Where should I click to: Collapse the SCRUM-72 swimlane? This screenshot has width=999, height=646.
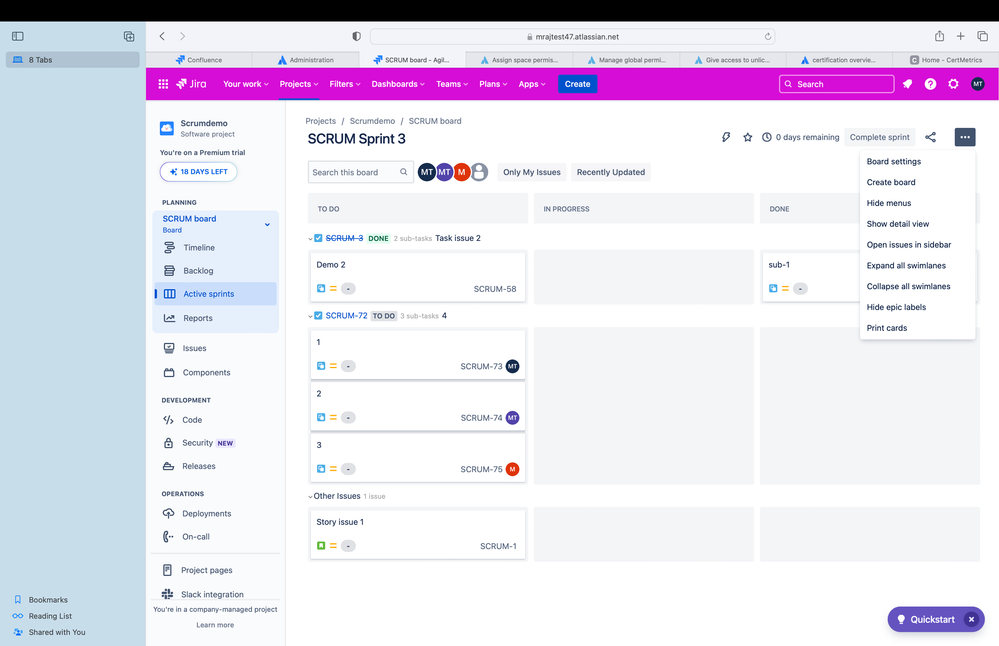pos(310,316)
